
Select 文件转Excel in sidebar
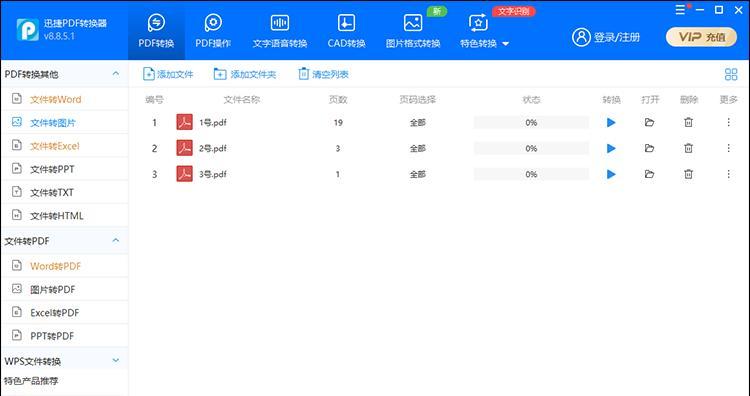(x=64, y=146)
